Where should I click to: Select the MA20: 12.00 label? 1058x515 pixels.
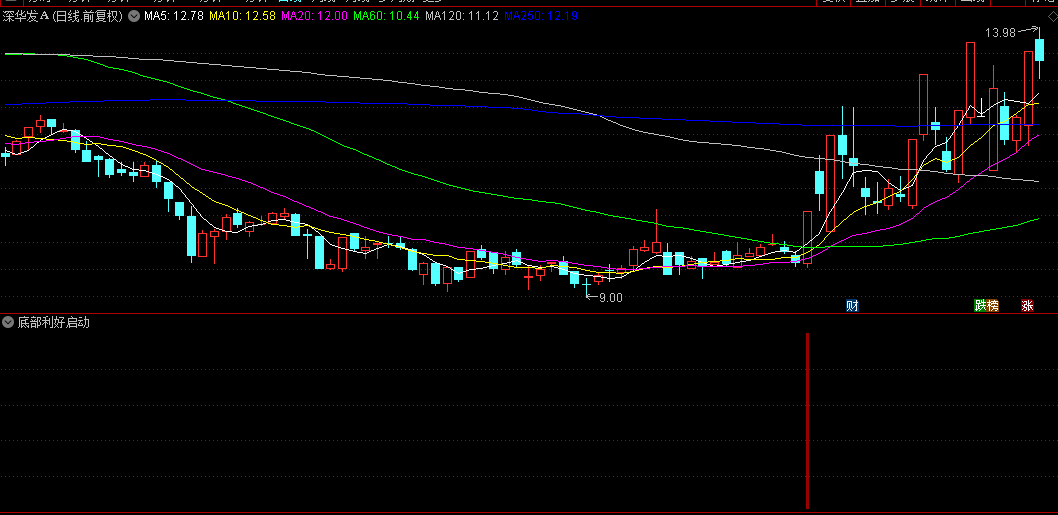click(x=314, y=16)
